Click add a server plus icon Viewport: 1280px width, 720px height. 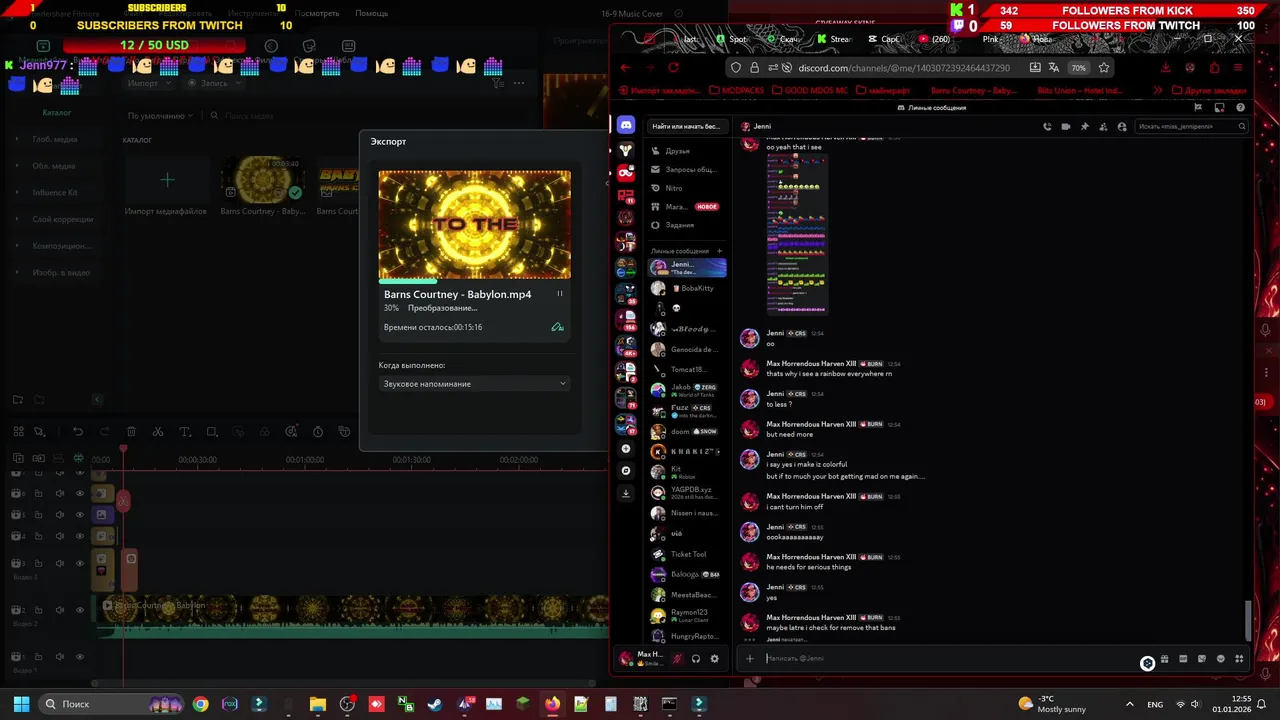click(x=626, y=449)
